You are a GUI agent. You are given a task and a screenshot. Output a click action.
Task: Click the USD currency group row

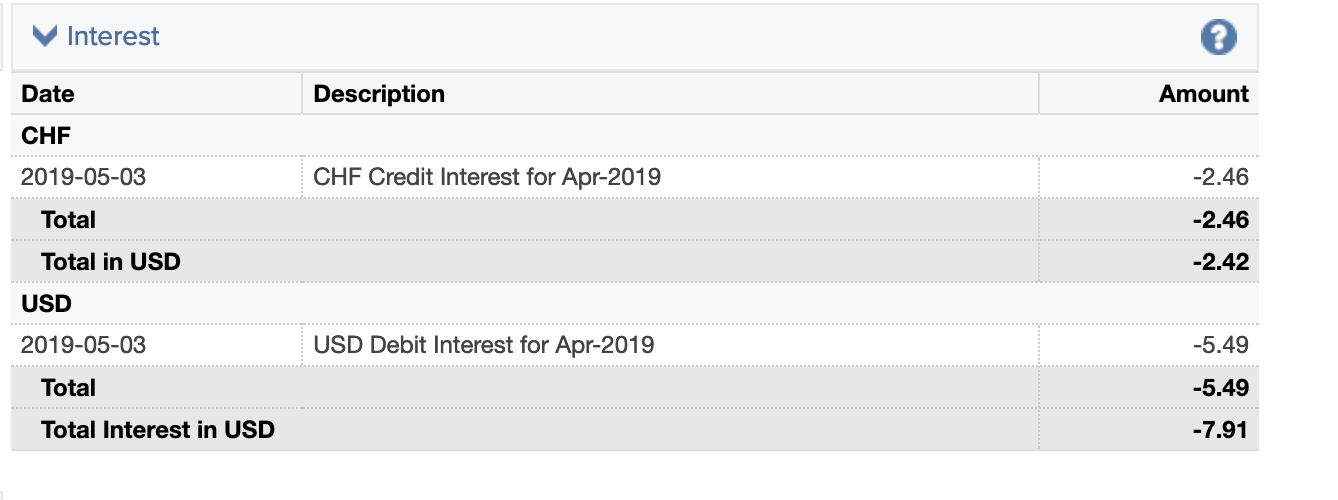pos(635,303)
